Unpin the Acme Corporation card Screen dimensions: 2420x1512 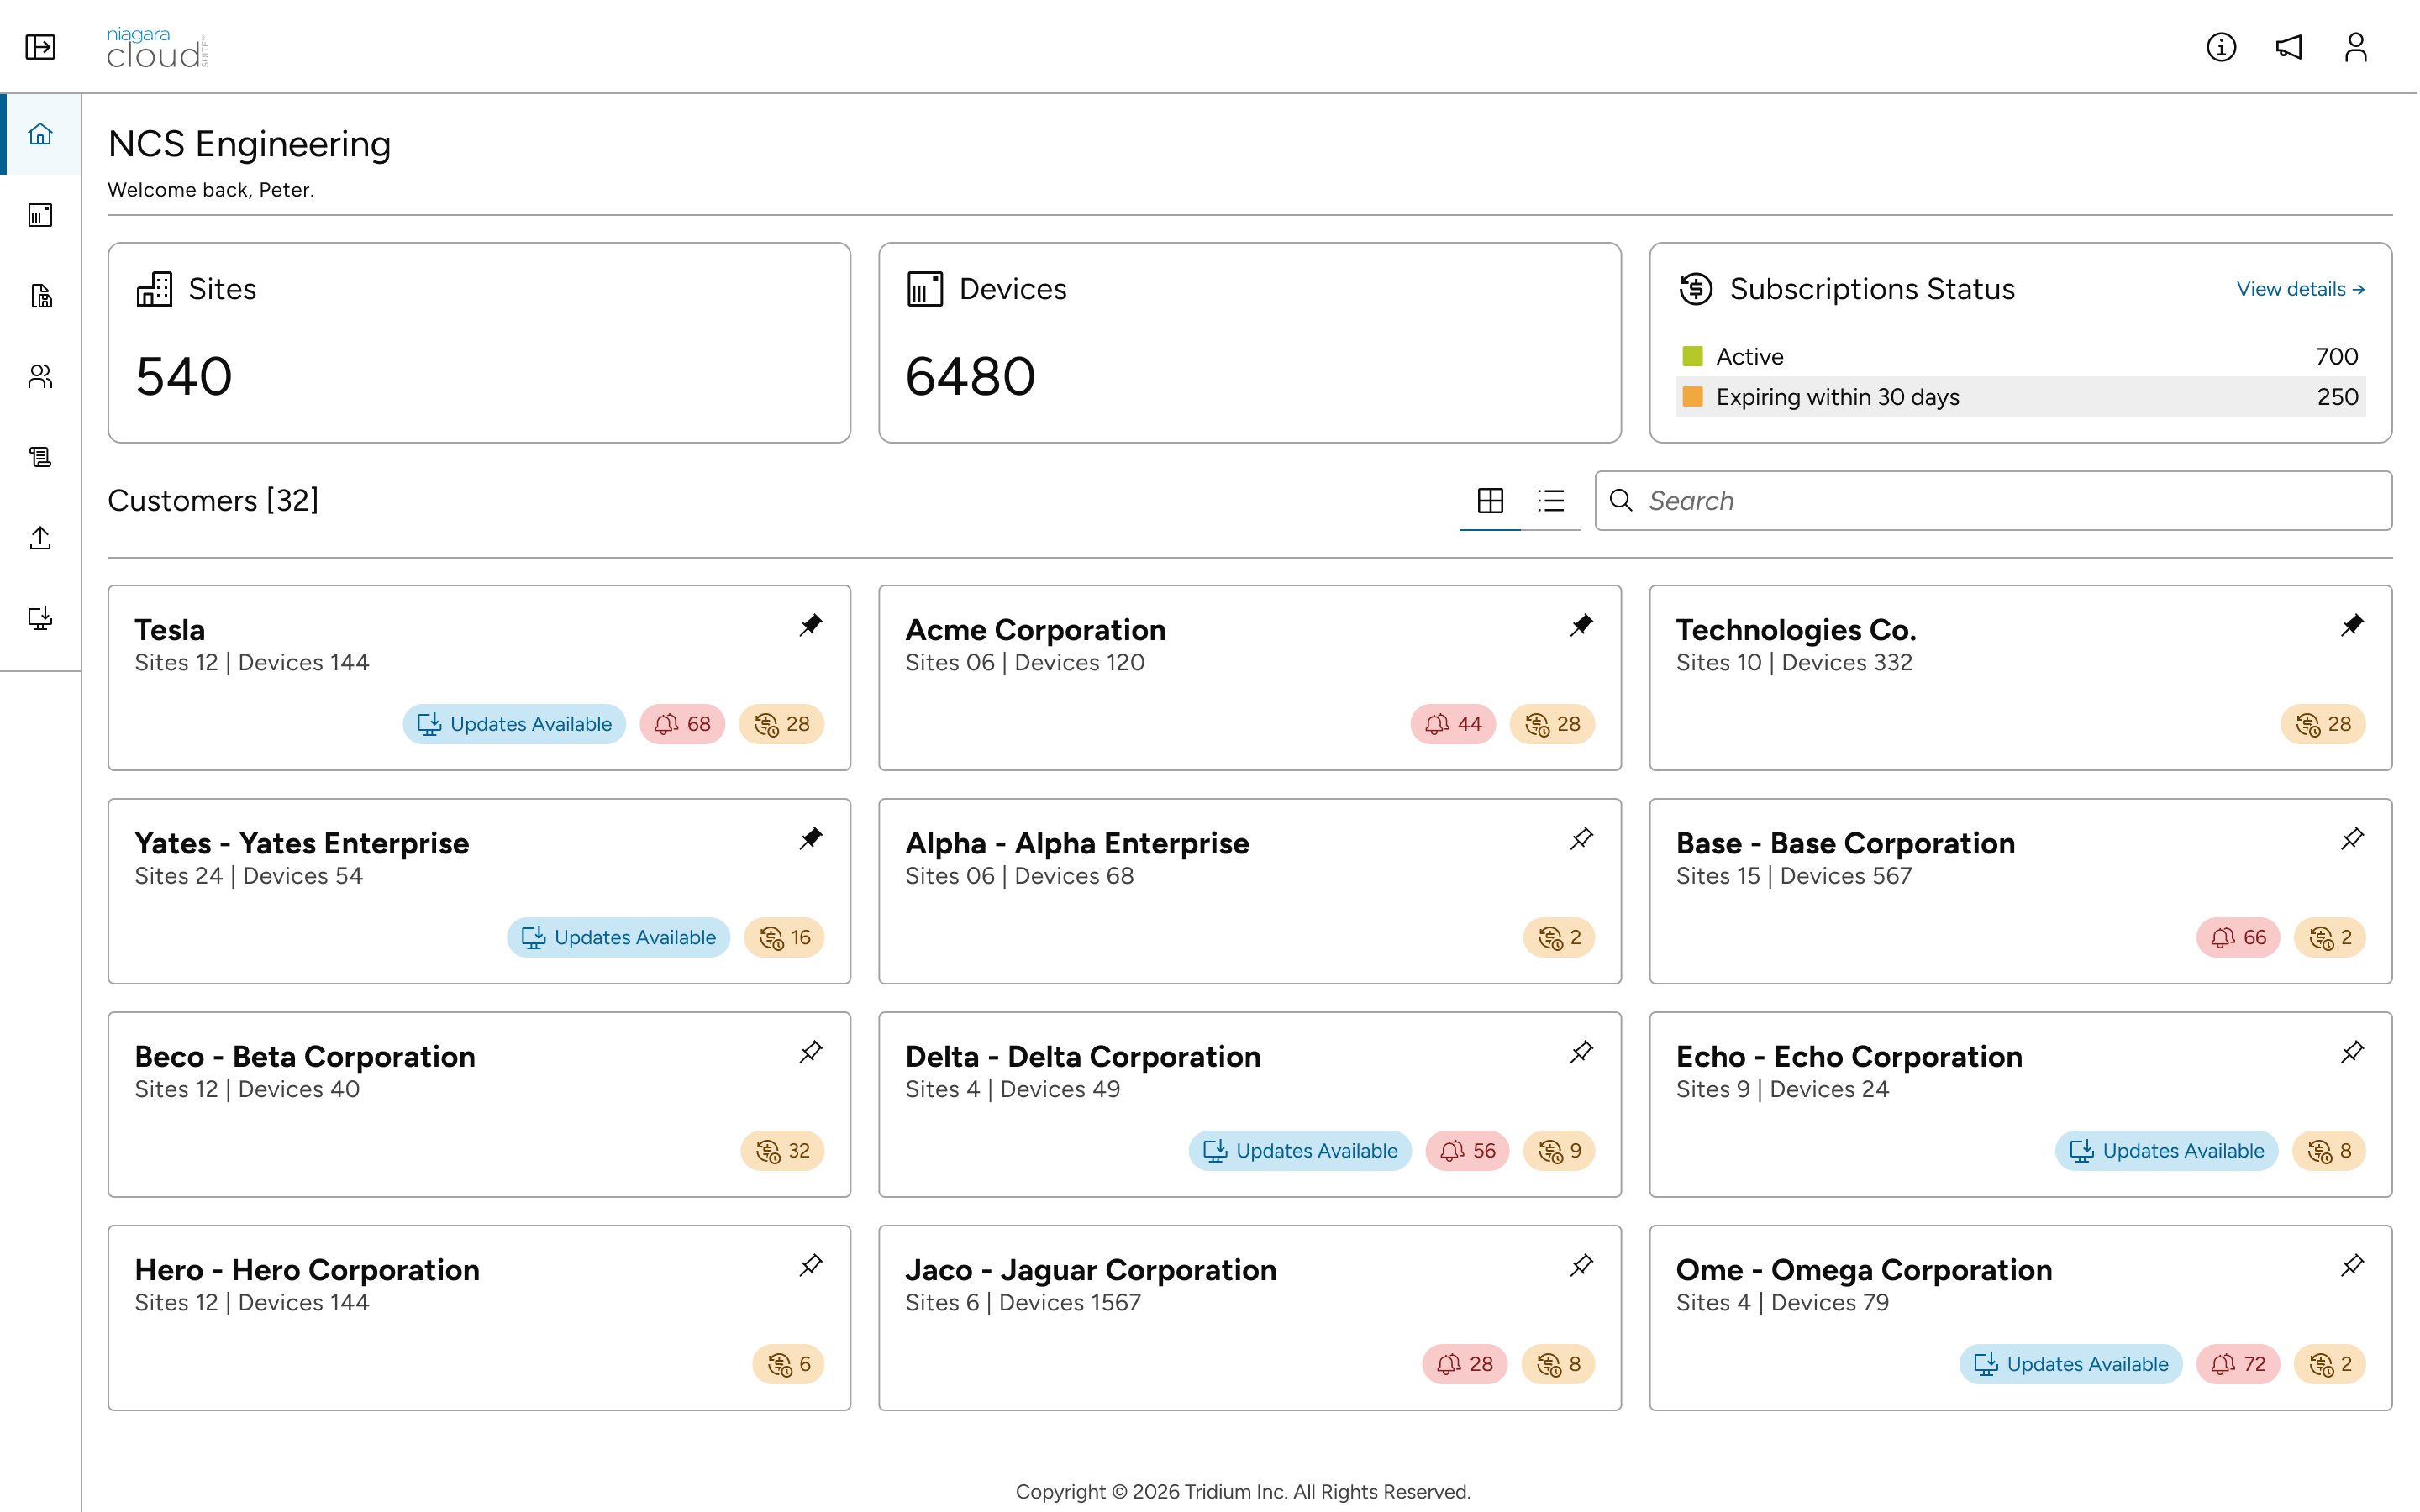[1581, 625]
